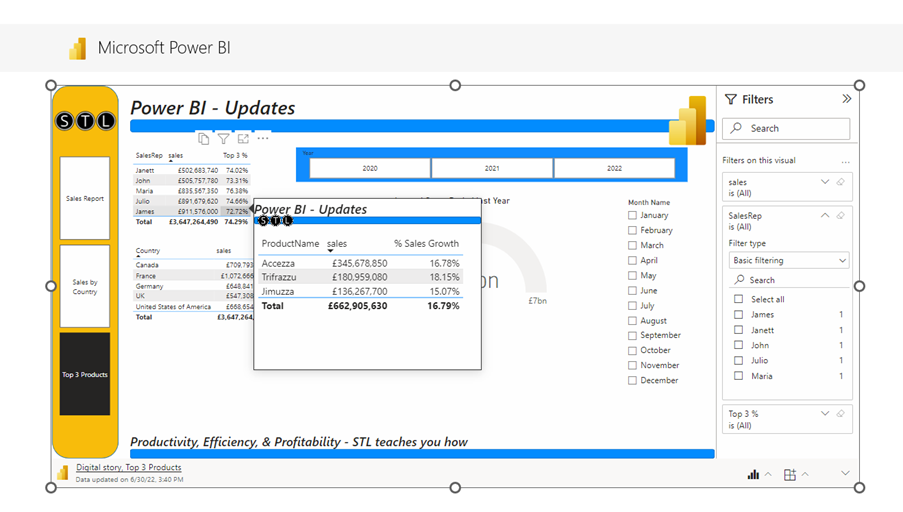Viewport: 903px width, 512px height.
Task: Sort by the % Sales Growth column header
Action: click(x=426, y=244)
